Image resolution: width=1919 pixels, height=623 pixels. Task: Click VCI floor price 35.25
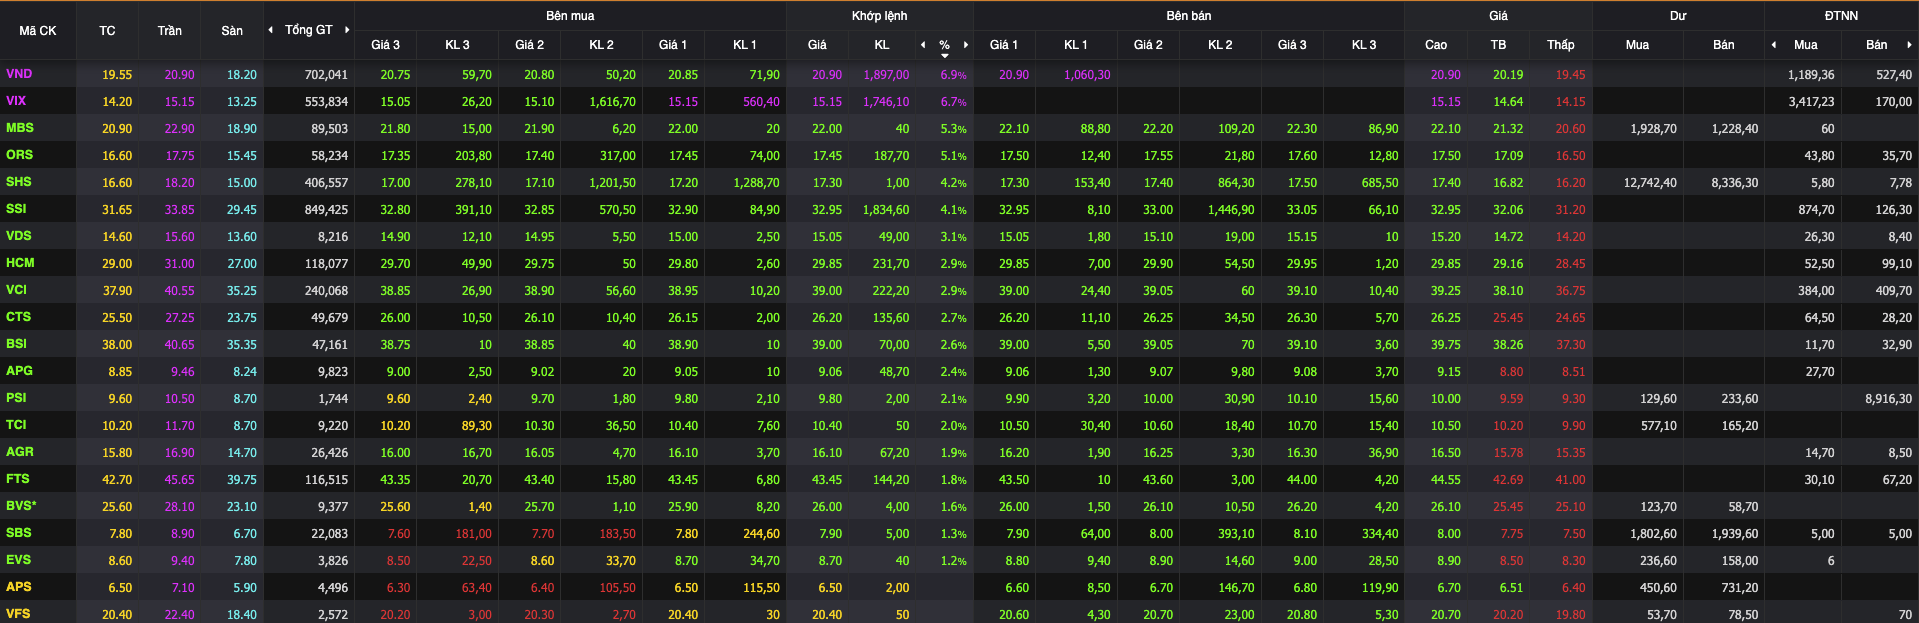click(x=242, y=291)
